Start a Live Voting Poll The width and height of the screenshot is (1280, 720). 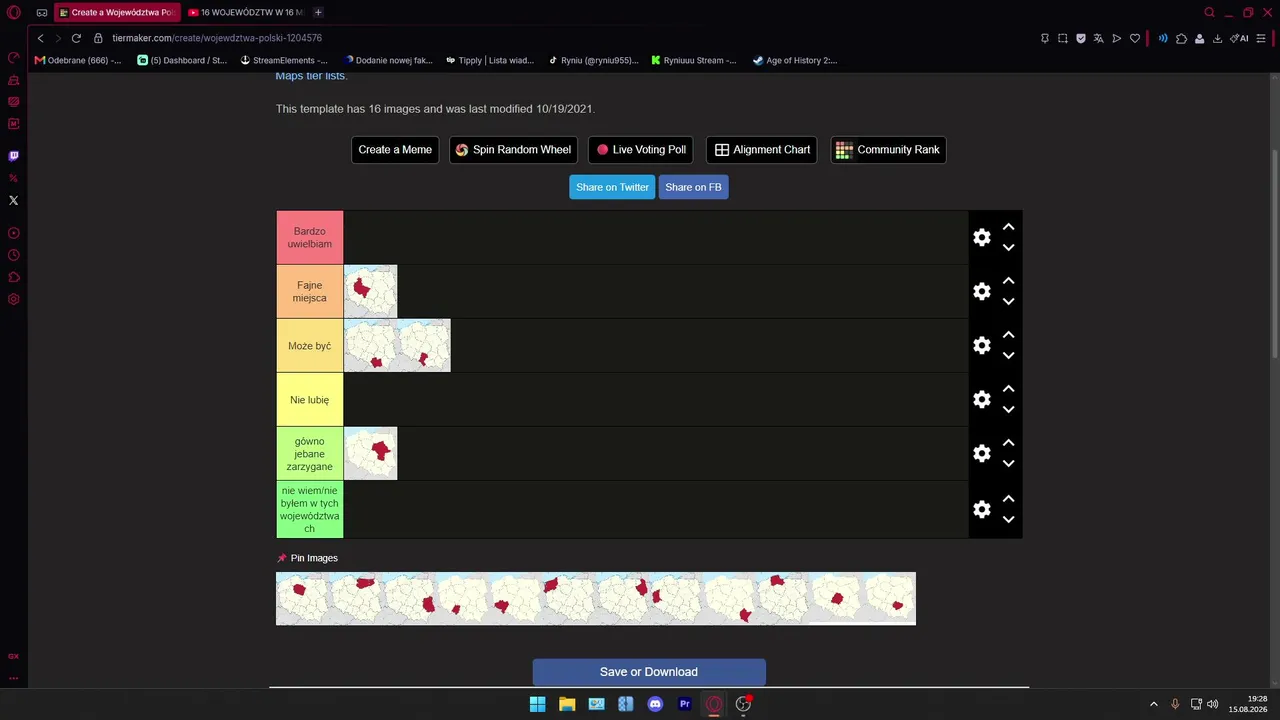click(x=641, y=150)
